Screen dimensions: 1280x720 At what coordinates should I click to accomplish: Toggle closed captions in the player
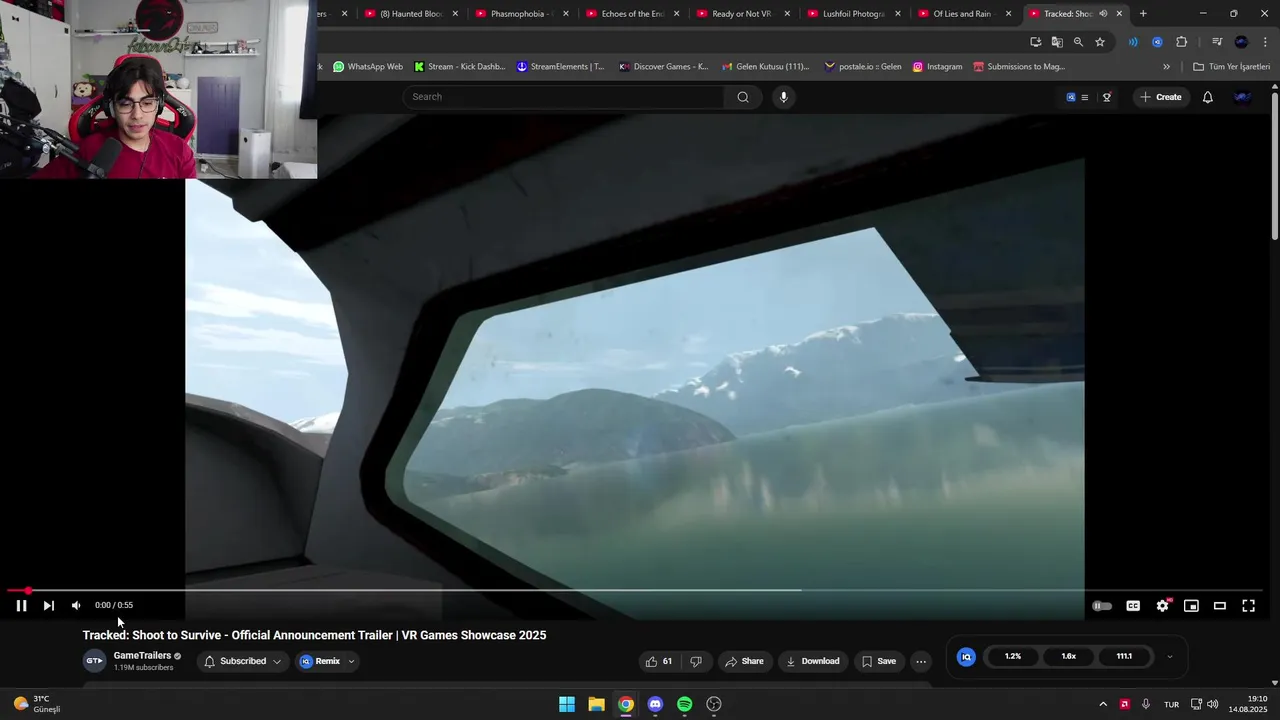tap(1133, 606)
